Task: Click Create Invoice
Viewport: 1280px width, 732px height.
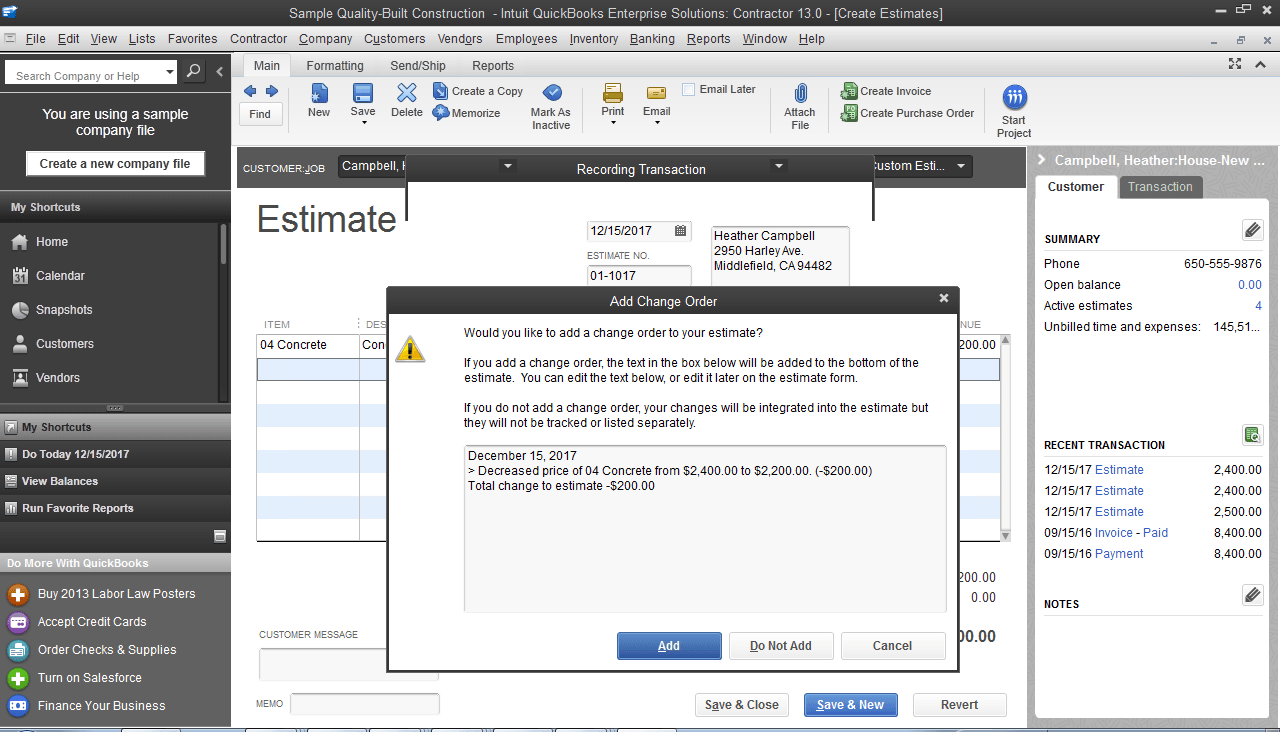Action: (886, 91)
